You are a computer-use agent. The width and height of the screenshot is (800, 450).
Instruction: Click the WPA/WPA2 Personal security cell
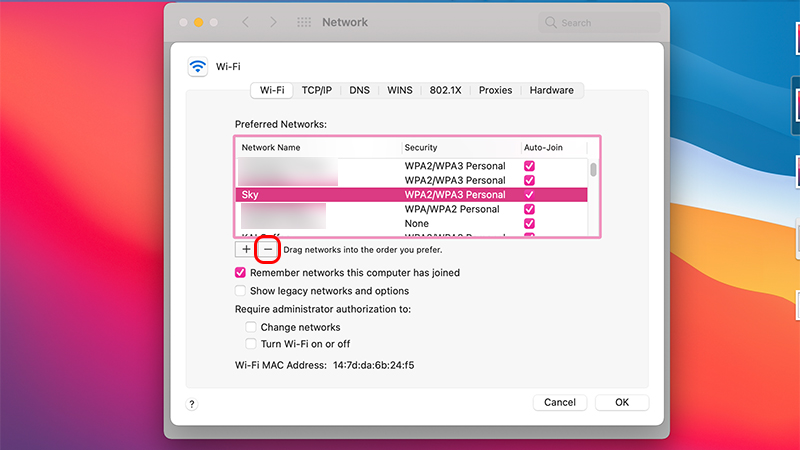[452, 209]
